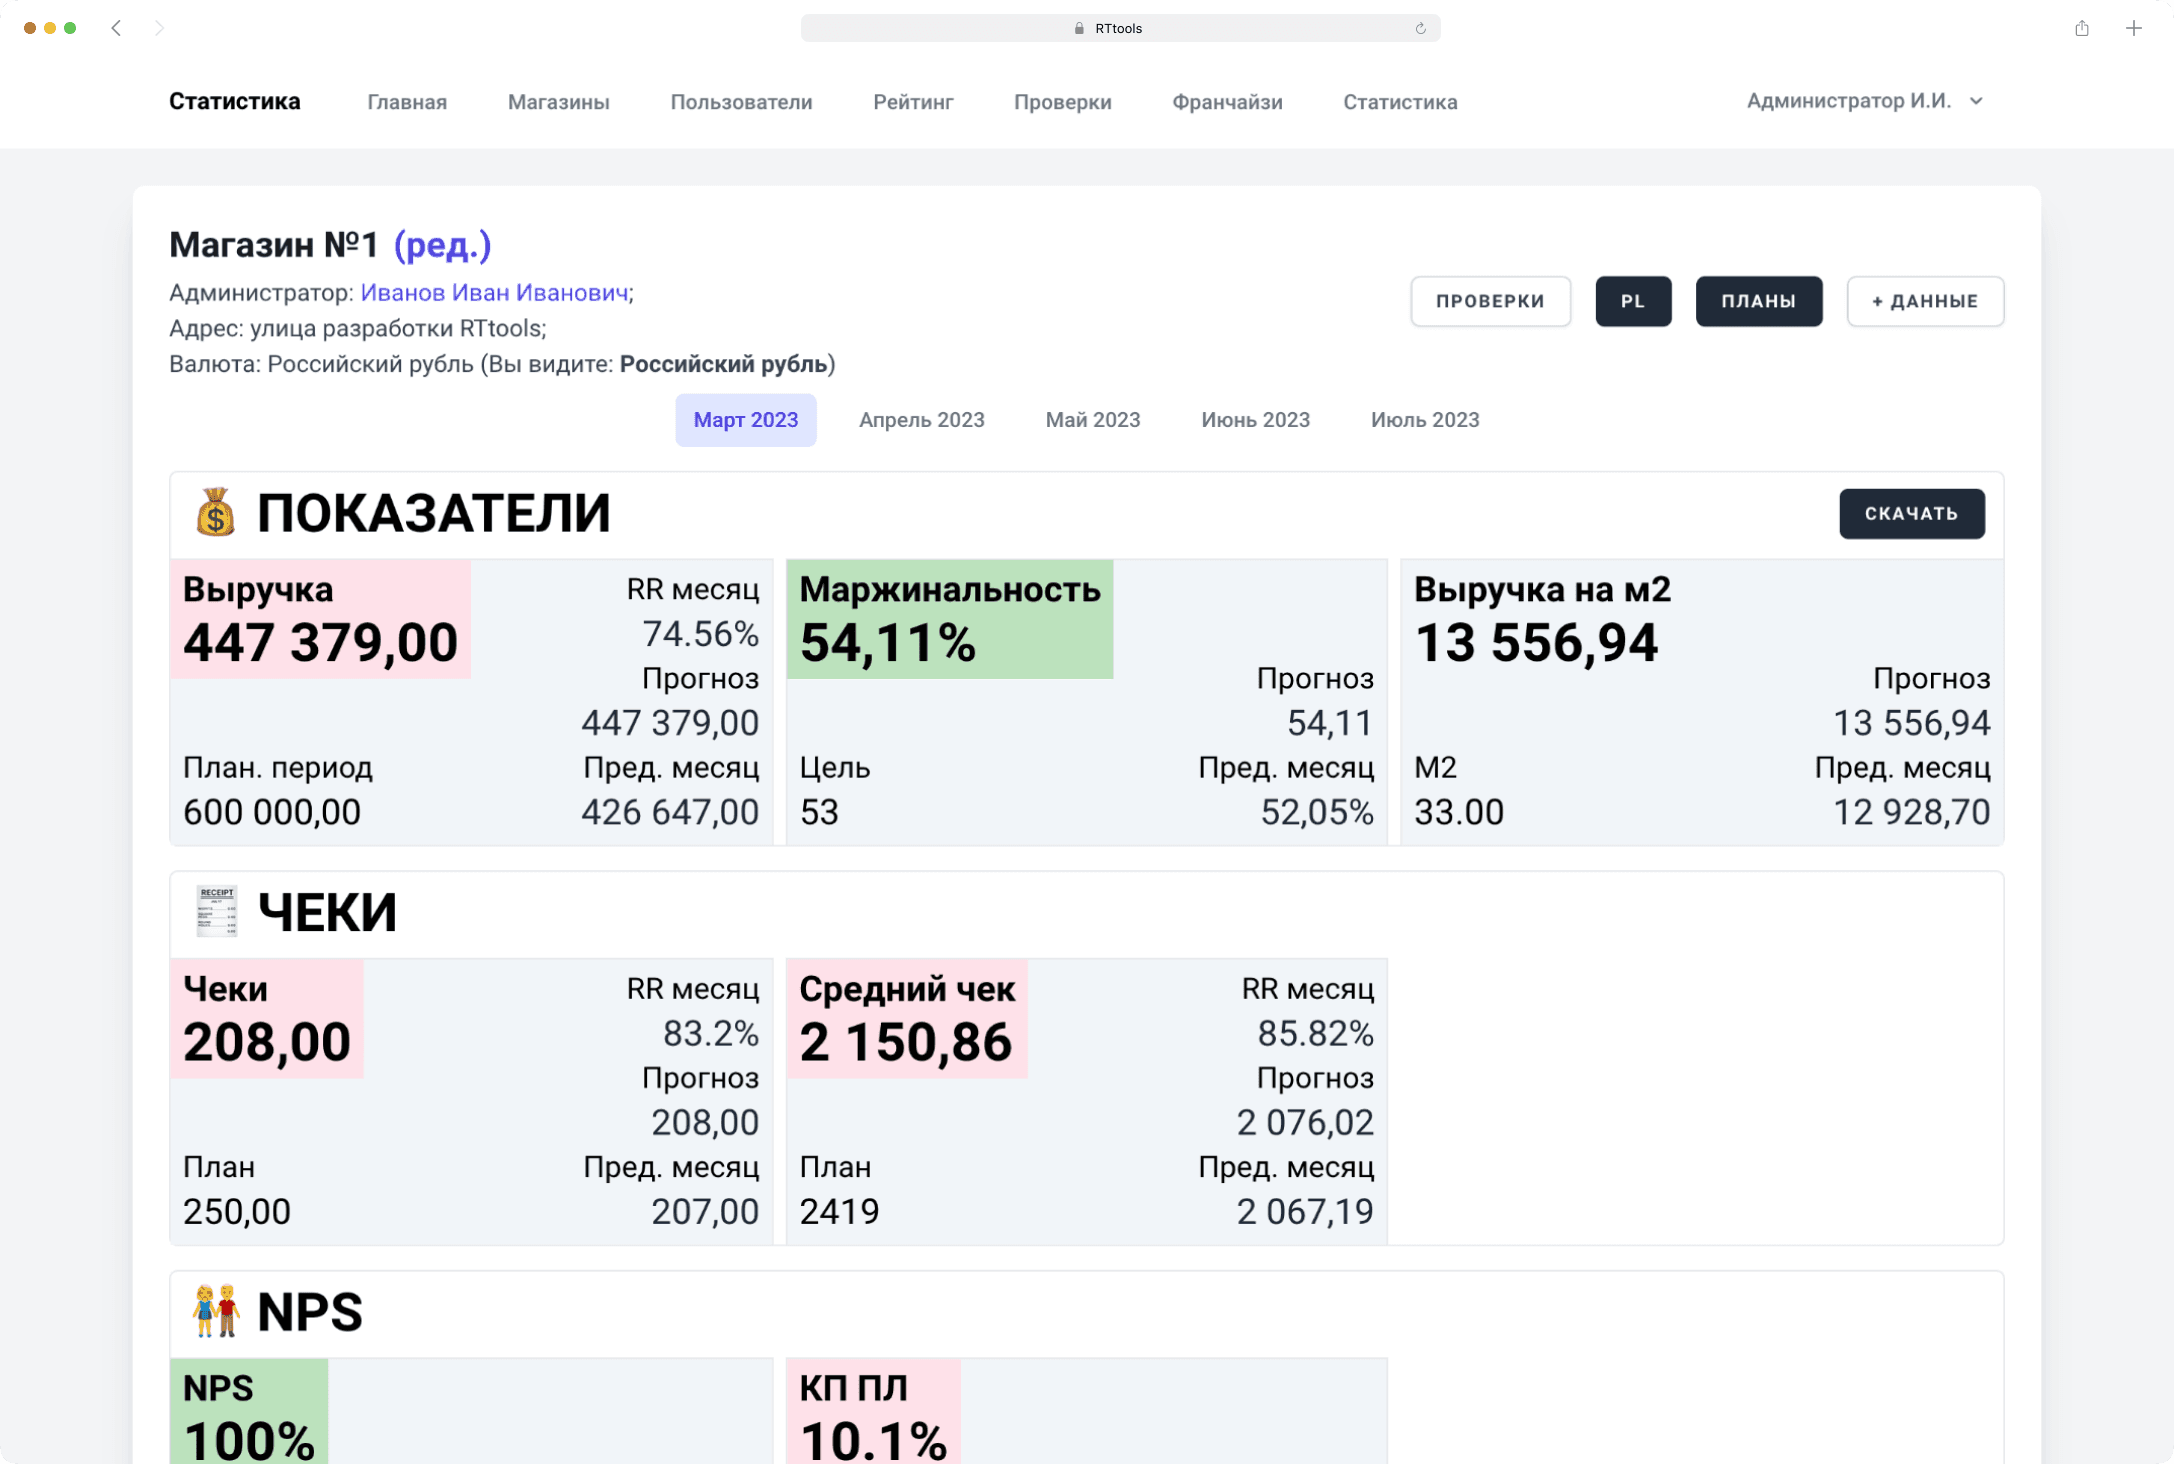Viewport: 2174px width, 1464px height.
Task: Click the share icon in browser toolbar
Action: 2082,28
